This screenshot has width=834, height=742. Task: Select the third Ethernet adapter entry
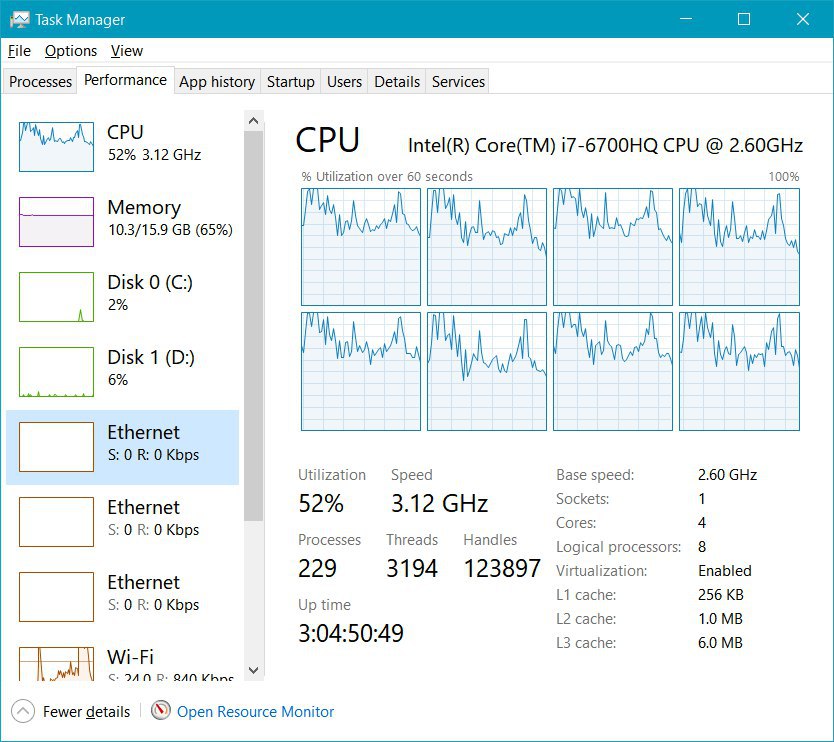[122, 597]
